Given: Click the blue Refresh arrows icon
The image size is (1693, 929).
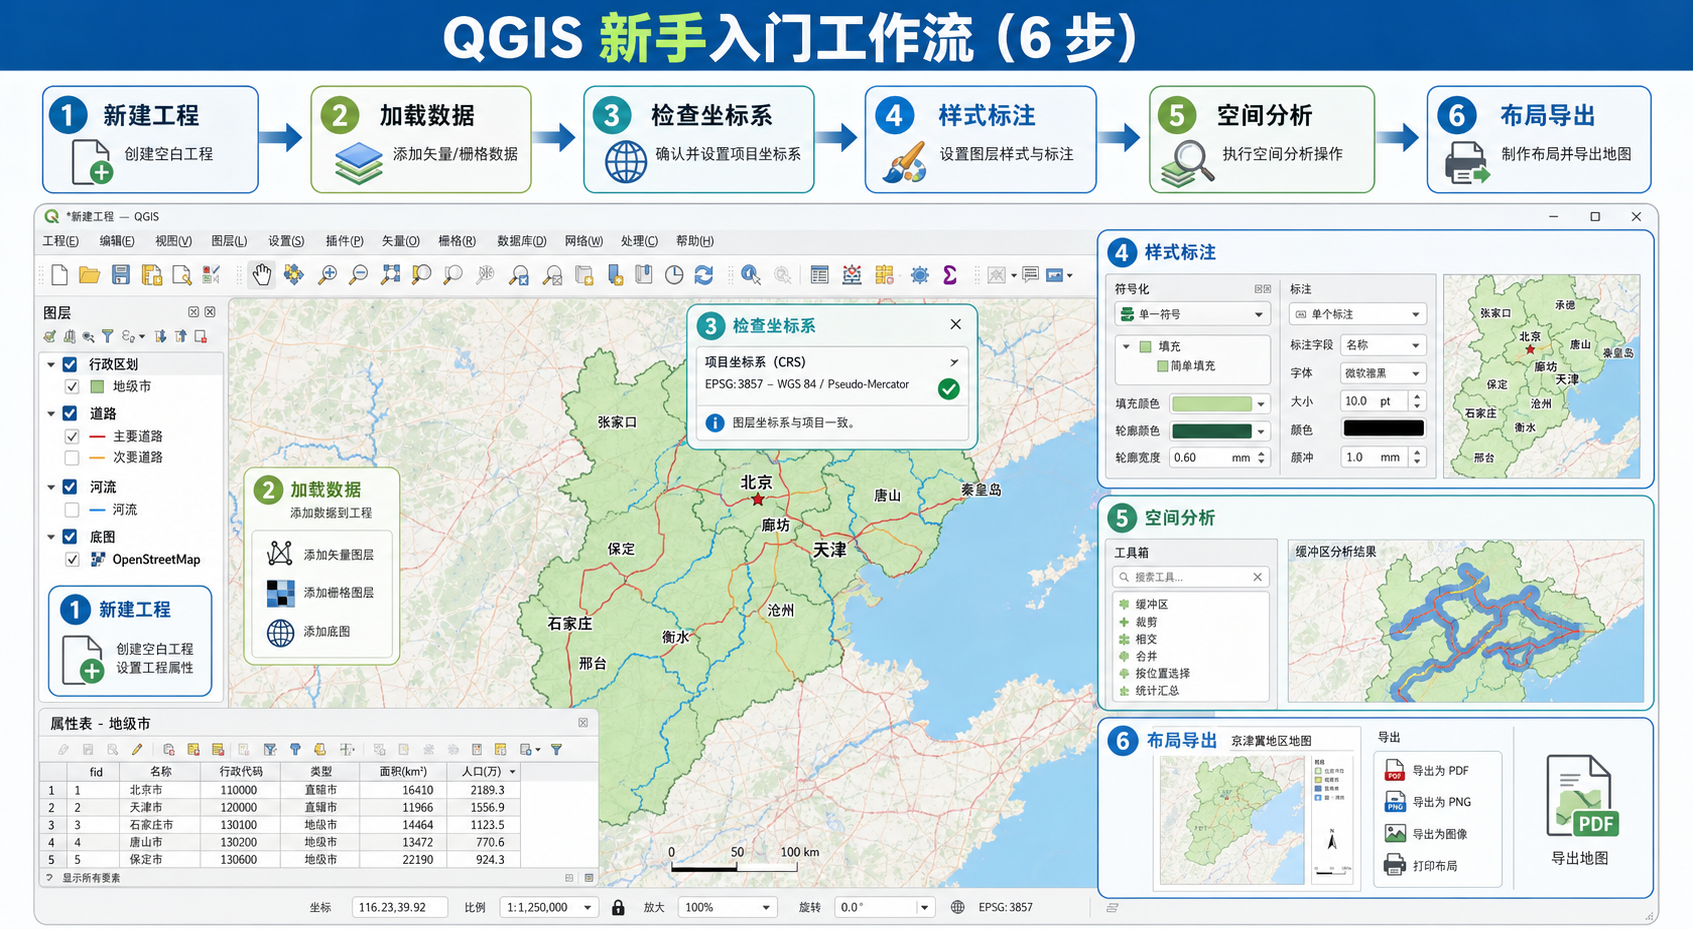Looking at the screenshot, I should pos(704,274).
